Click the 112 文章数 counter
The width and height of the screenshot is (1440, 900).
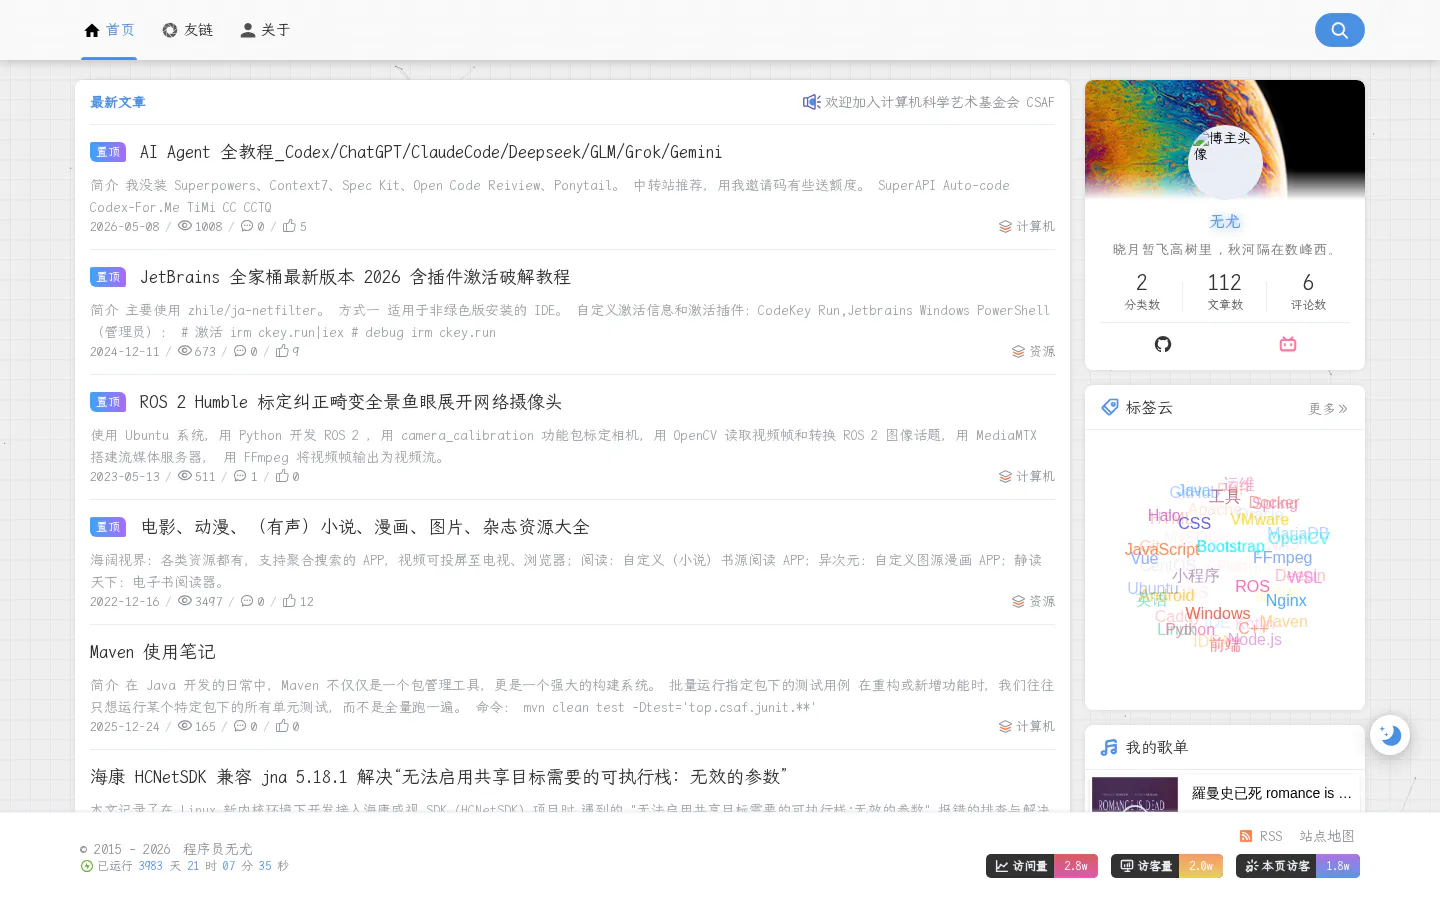(x=1225, y=291)
